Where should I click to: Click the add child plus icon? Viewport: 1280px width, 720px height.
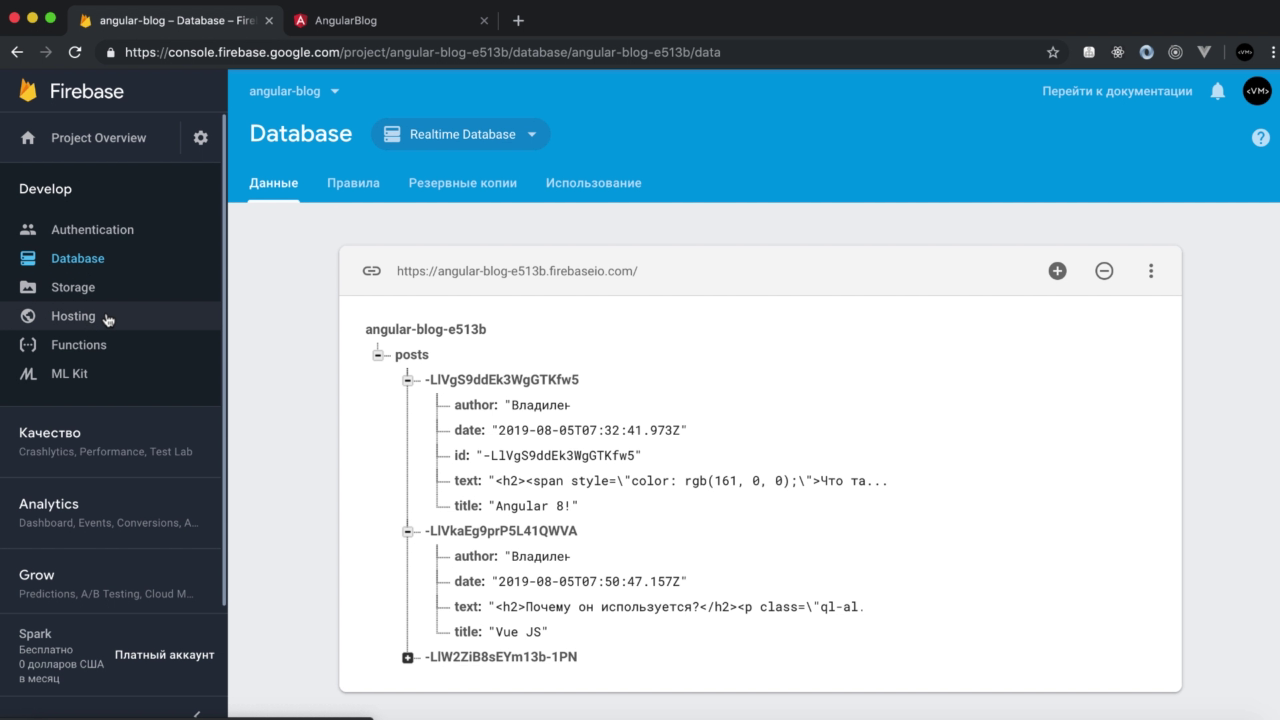tap(1057, 271)
